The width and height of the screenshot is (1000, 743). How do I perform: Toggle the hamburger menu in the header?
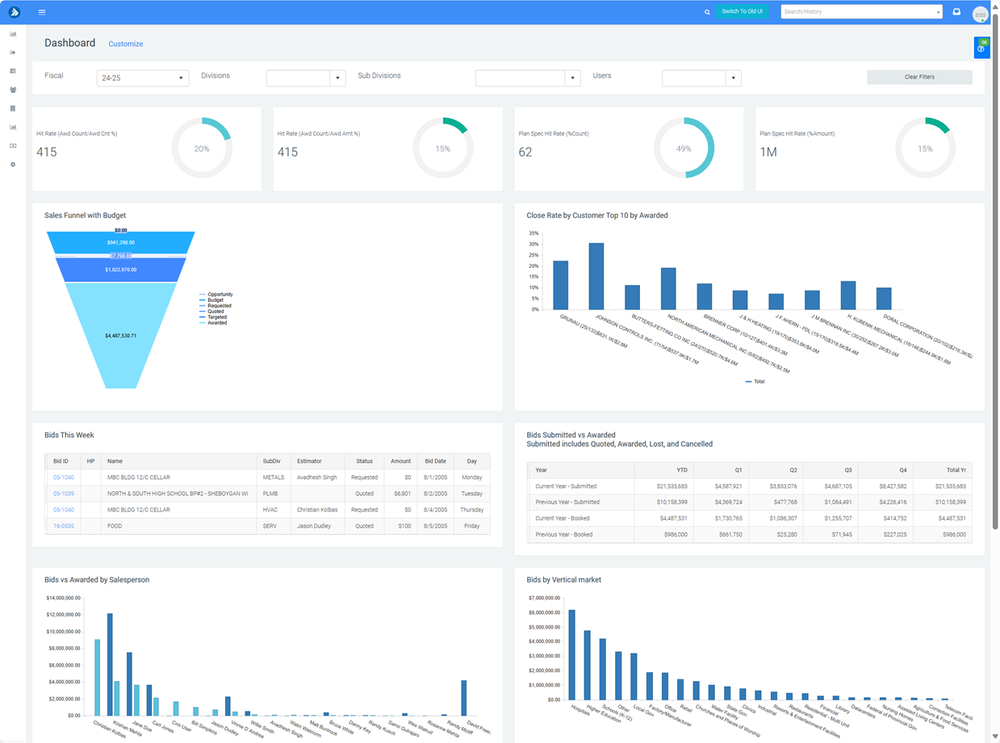41,12
